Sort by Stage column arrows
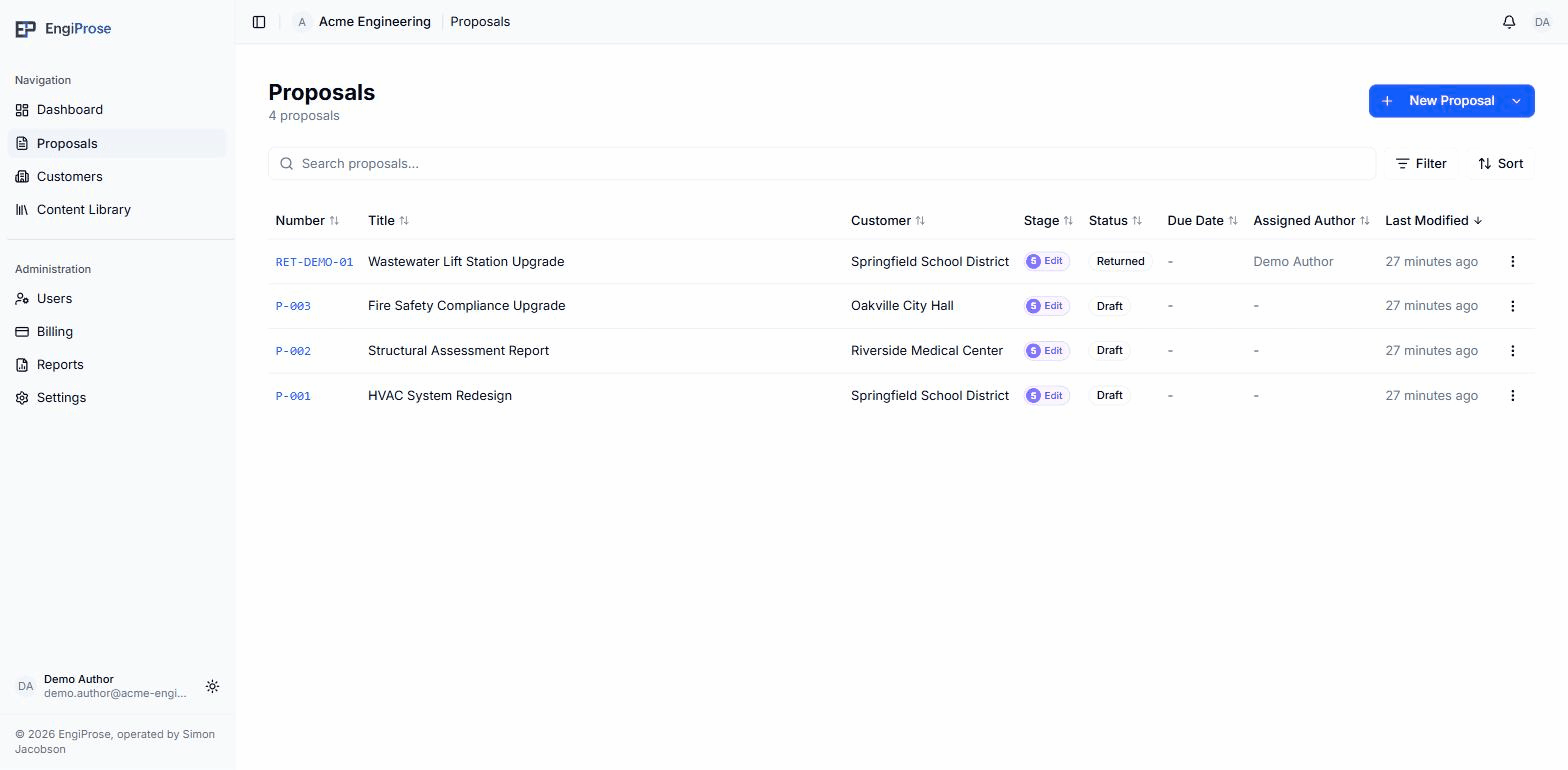This screenshot has width=1568, height=770. 1068,221
